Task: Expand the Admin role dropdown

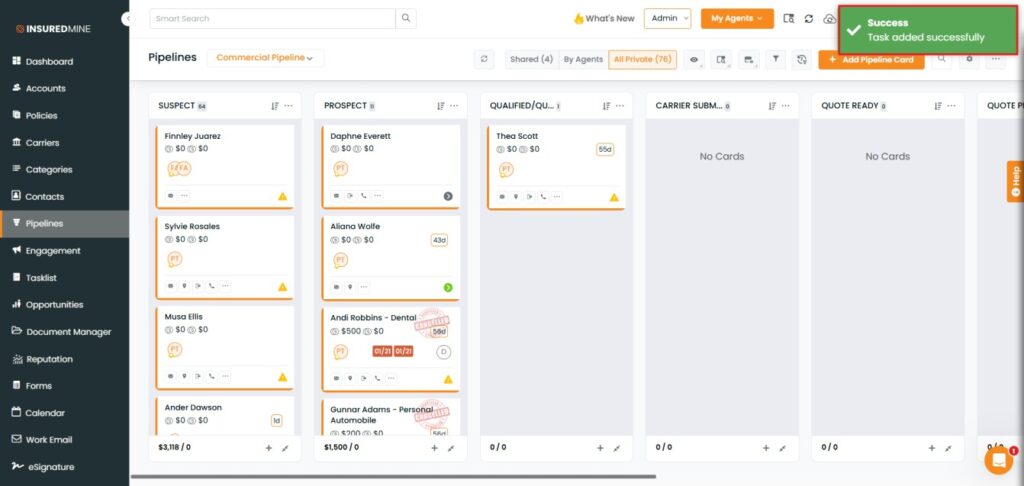Action: click(667, 18)
